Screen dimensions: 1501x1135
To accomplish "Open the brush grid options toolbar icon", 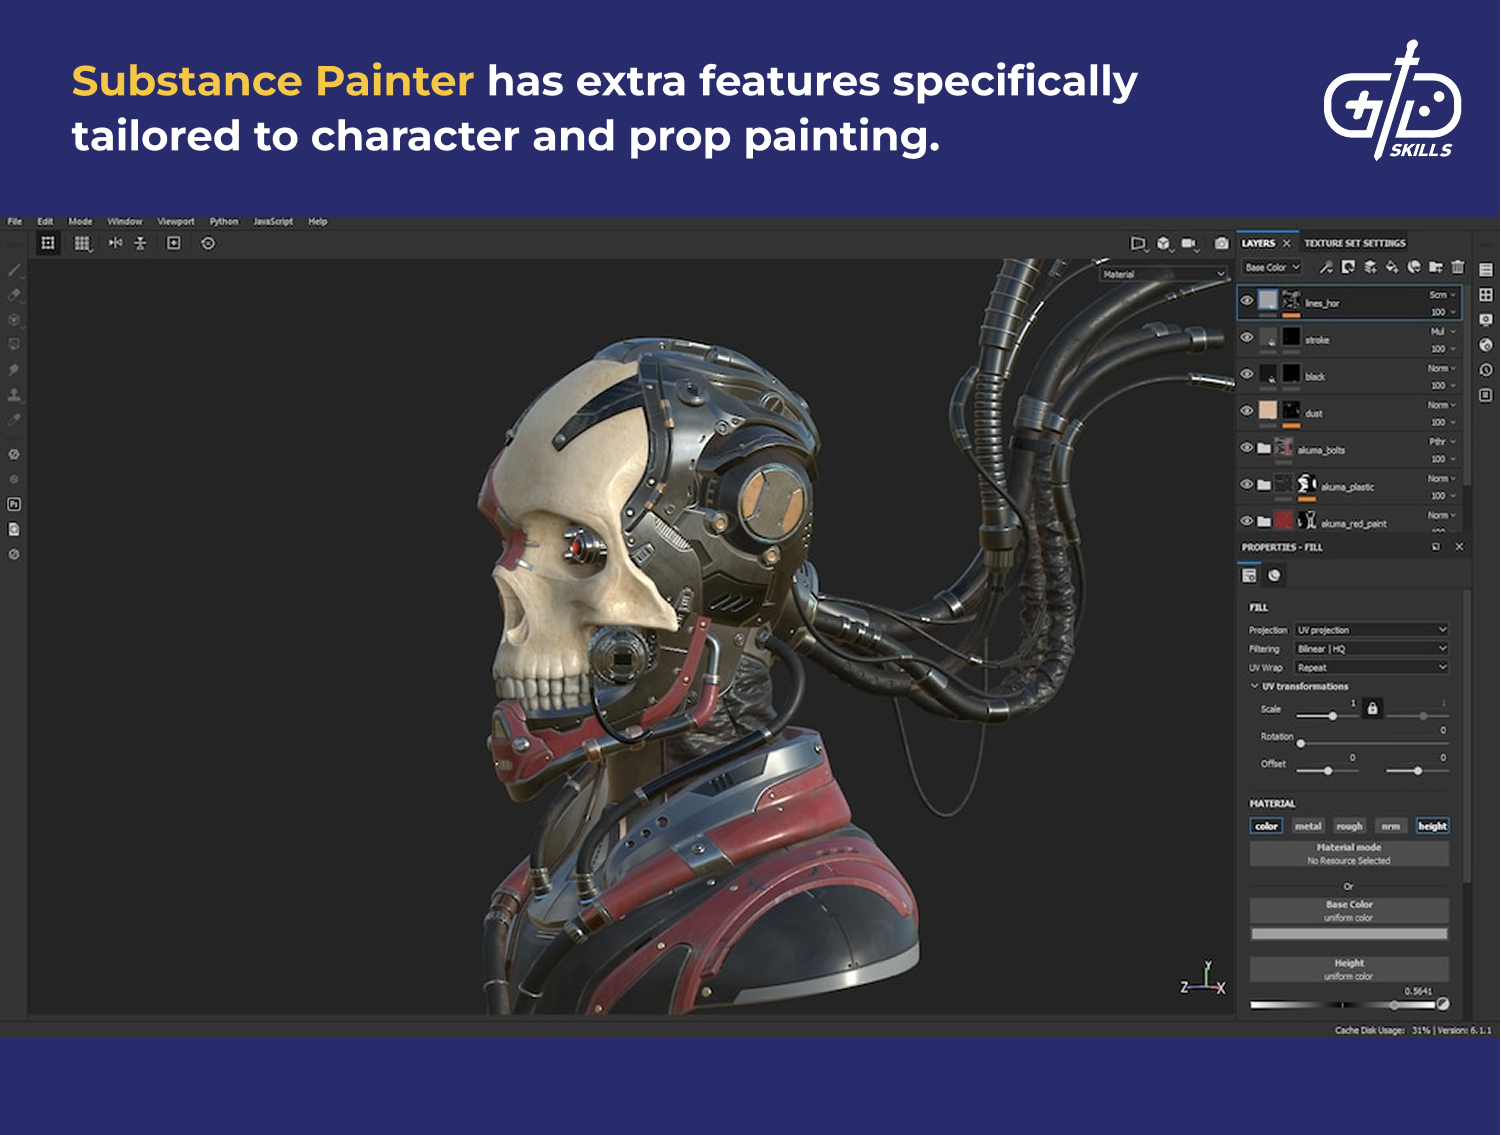I will click(83, 243).
